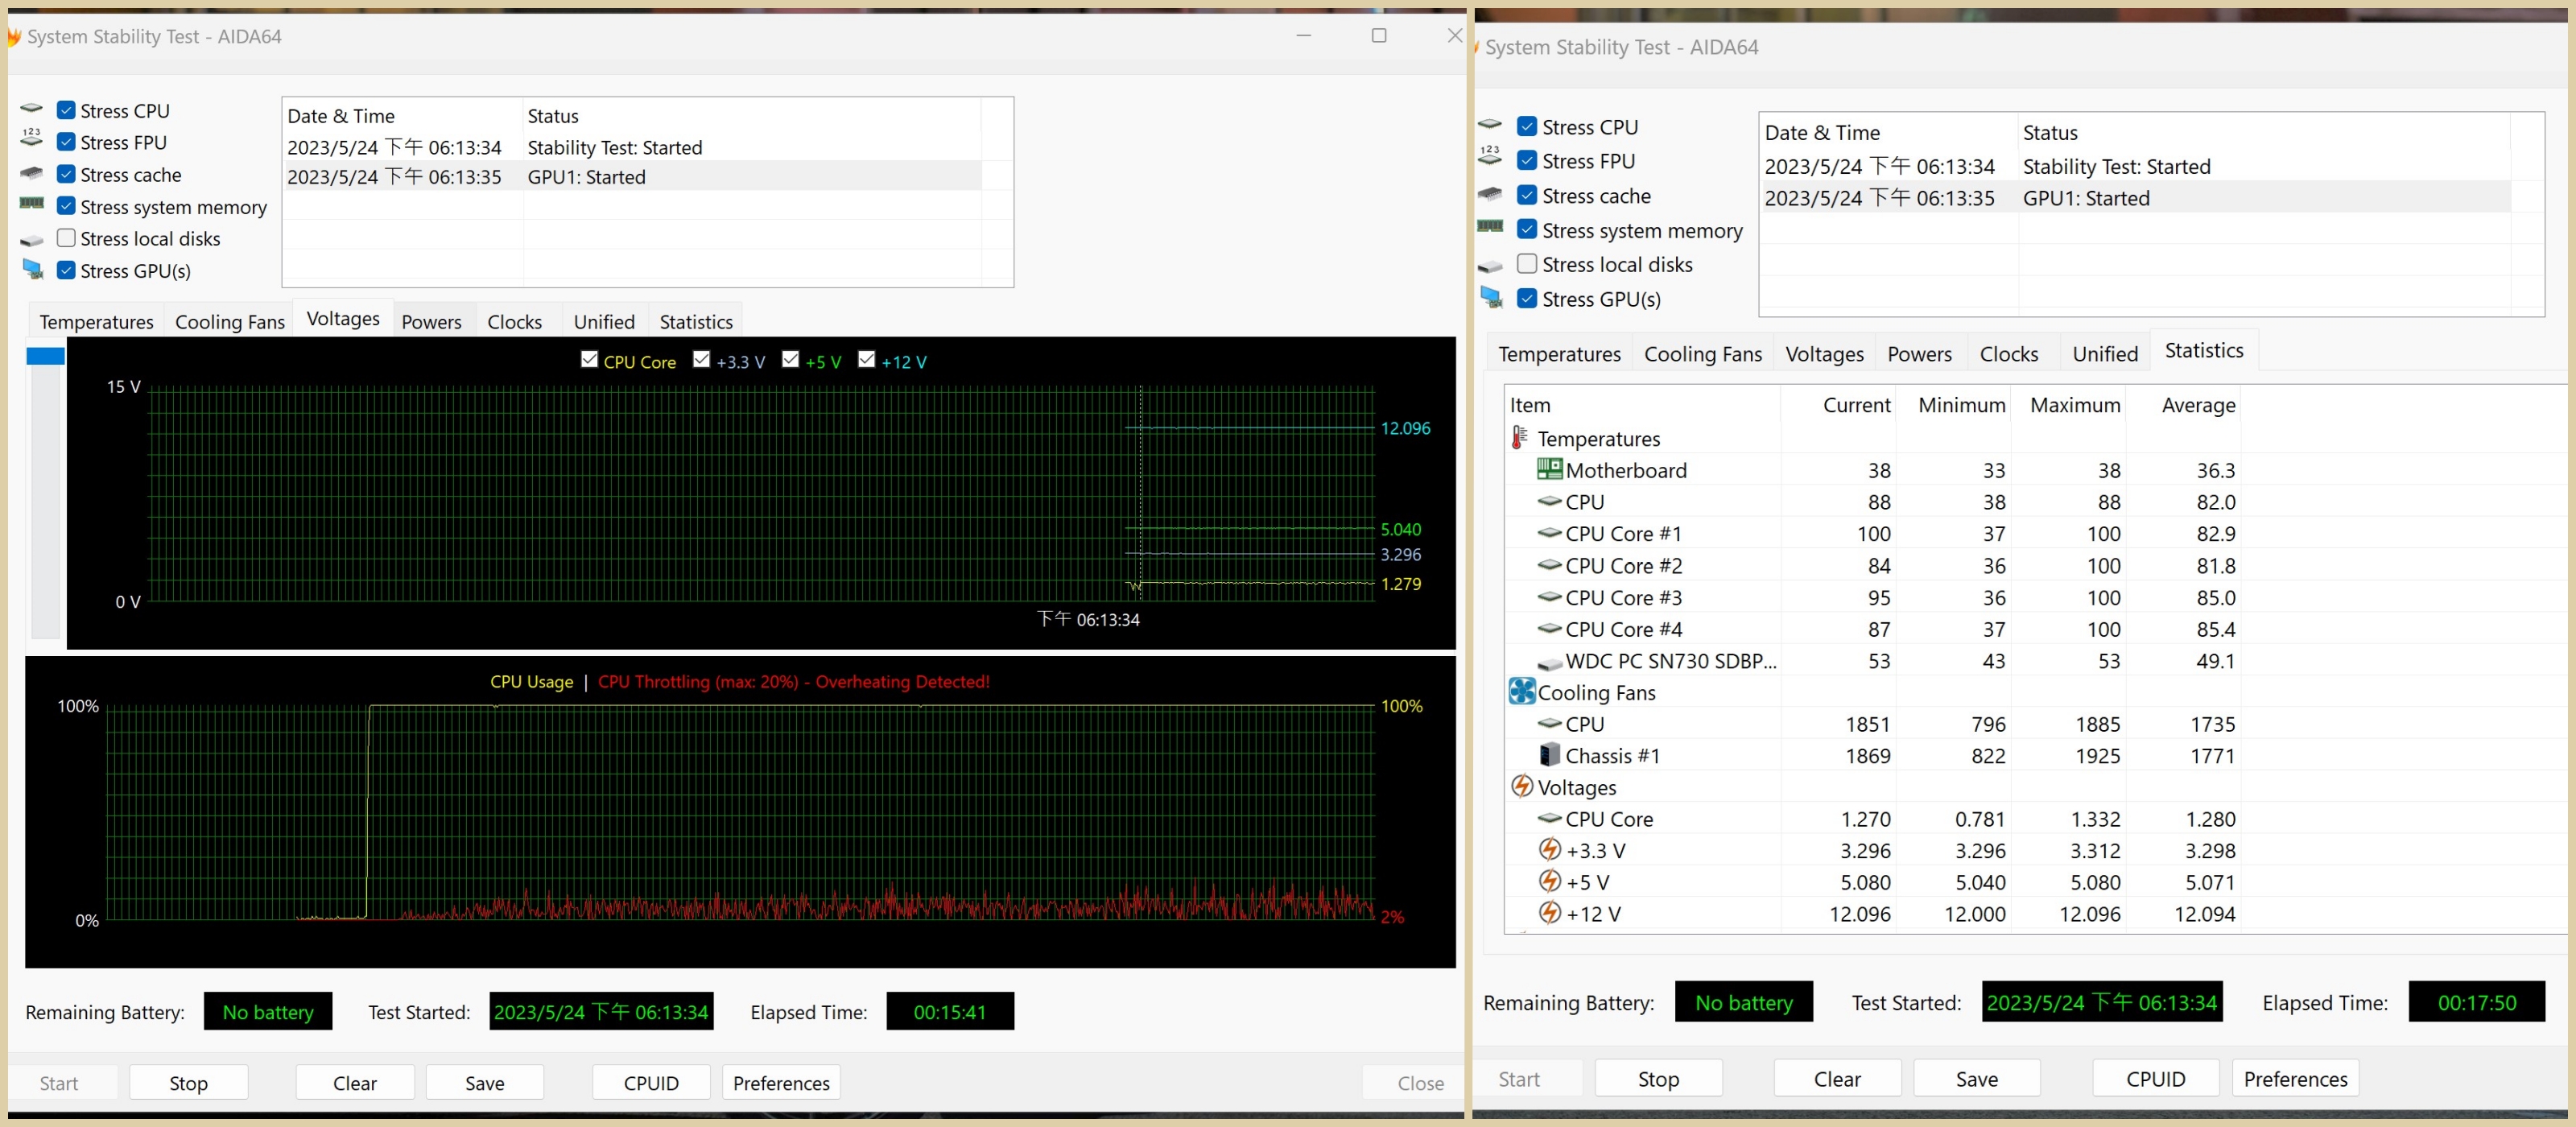
Task: Click the Chassis #1 fan icon
Action: pyautogui.click(x=1549, y=755)
